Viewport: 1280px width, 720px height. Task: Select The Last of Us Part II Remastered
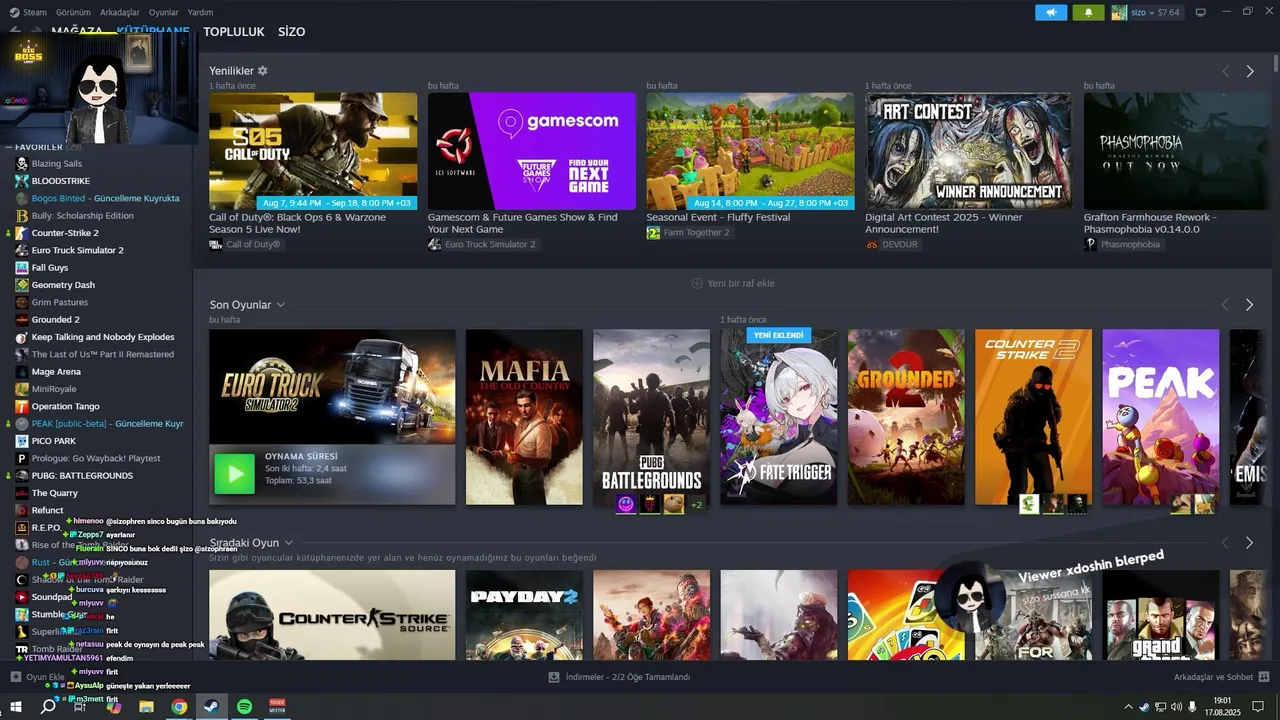(x=102, y=354)
